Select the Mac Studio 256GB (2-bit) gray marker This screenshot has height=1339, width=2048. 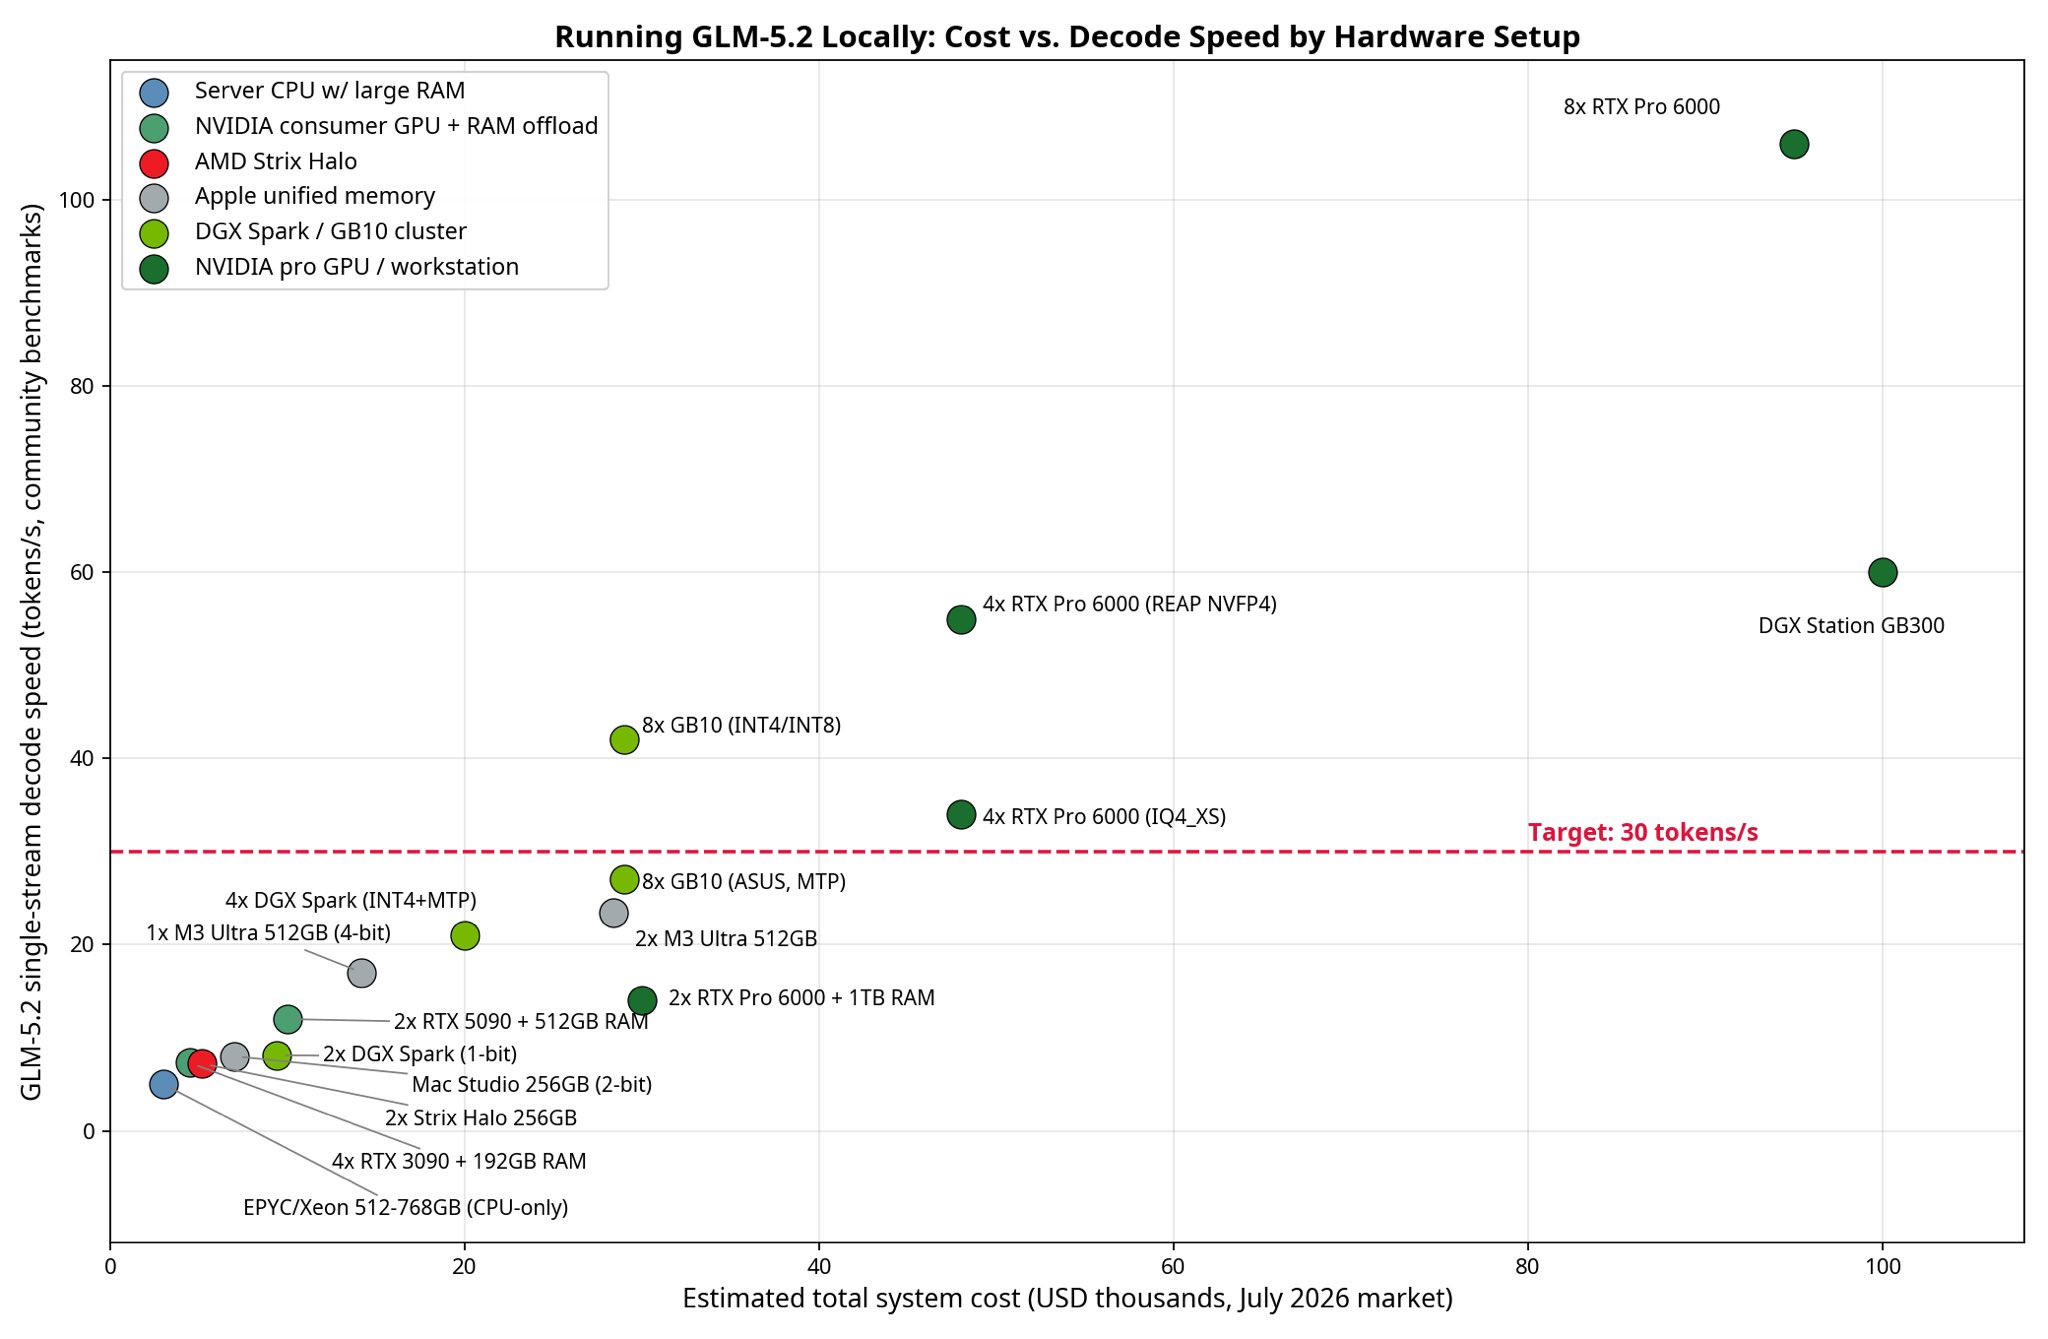tap(235, 1057)
